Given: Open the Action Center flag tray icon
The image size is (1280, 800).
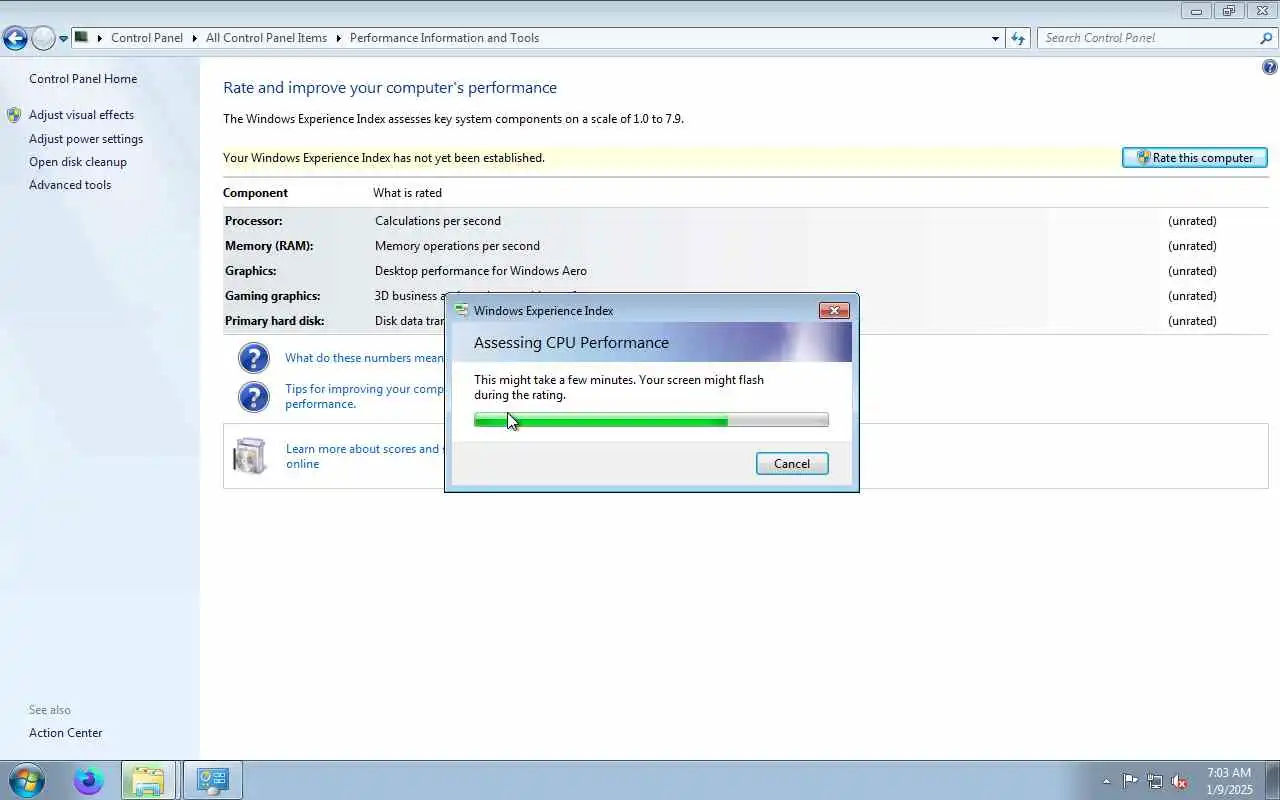Looking at the screenshot, I should coord(1130,781).
